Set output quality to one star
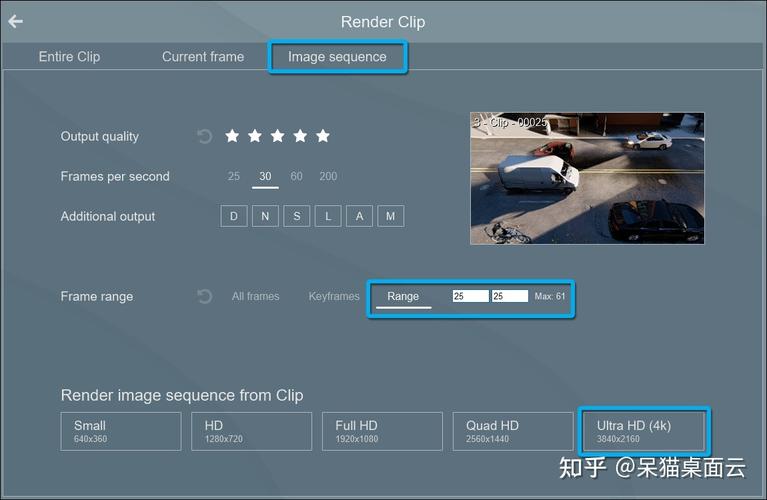767x500 pixels. coord(232,136)
